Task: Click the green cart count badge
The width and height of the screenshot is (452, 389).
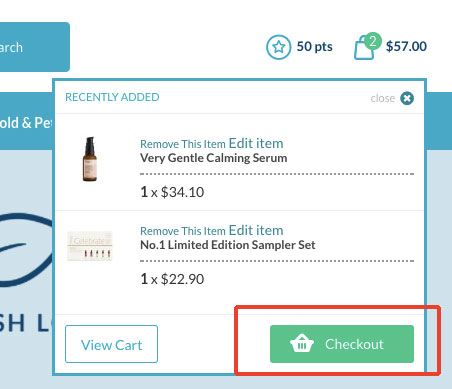Action: (372, 41)
